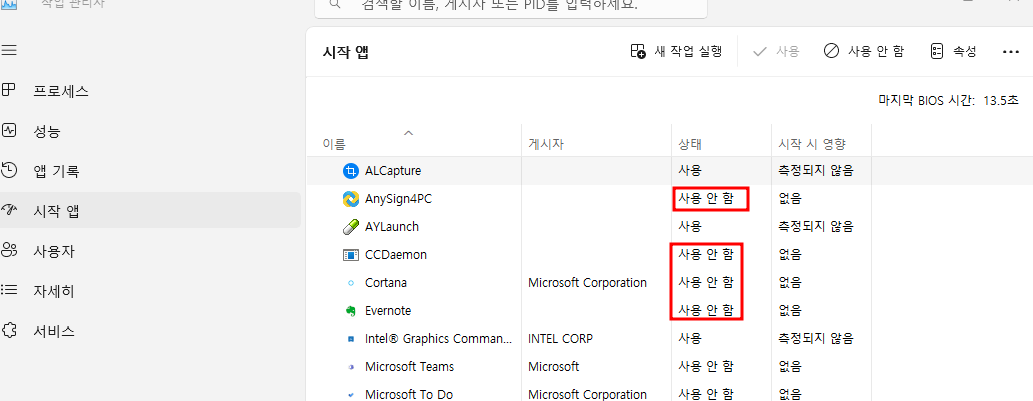Click the Intel Graphics Command icon
This screenshot has height=401, width=1033.
click(x=350, y=339)
